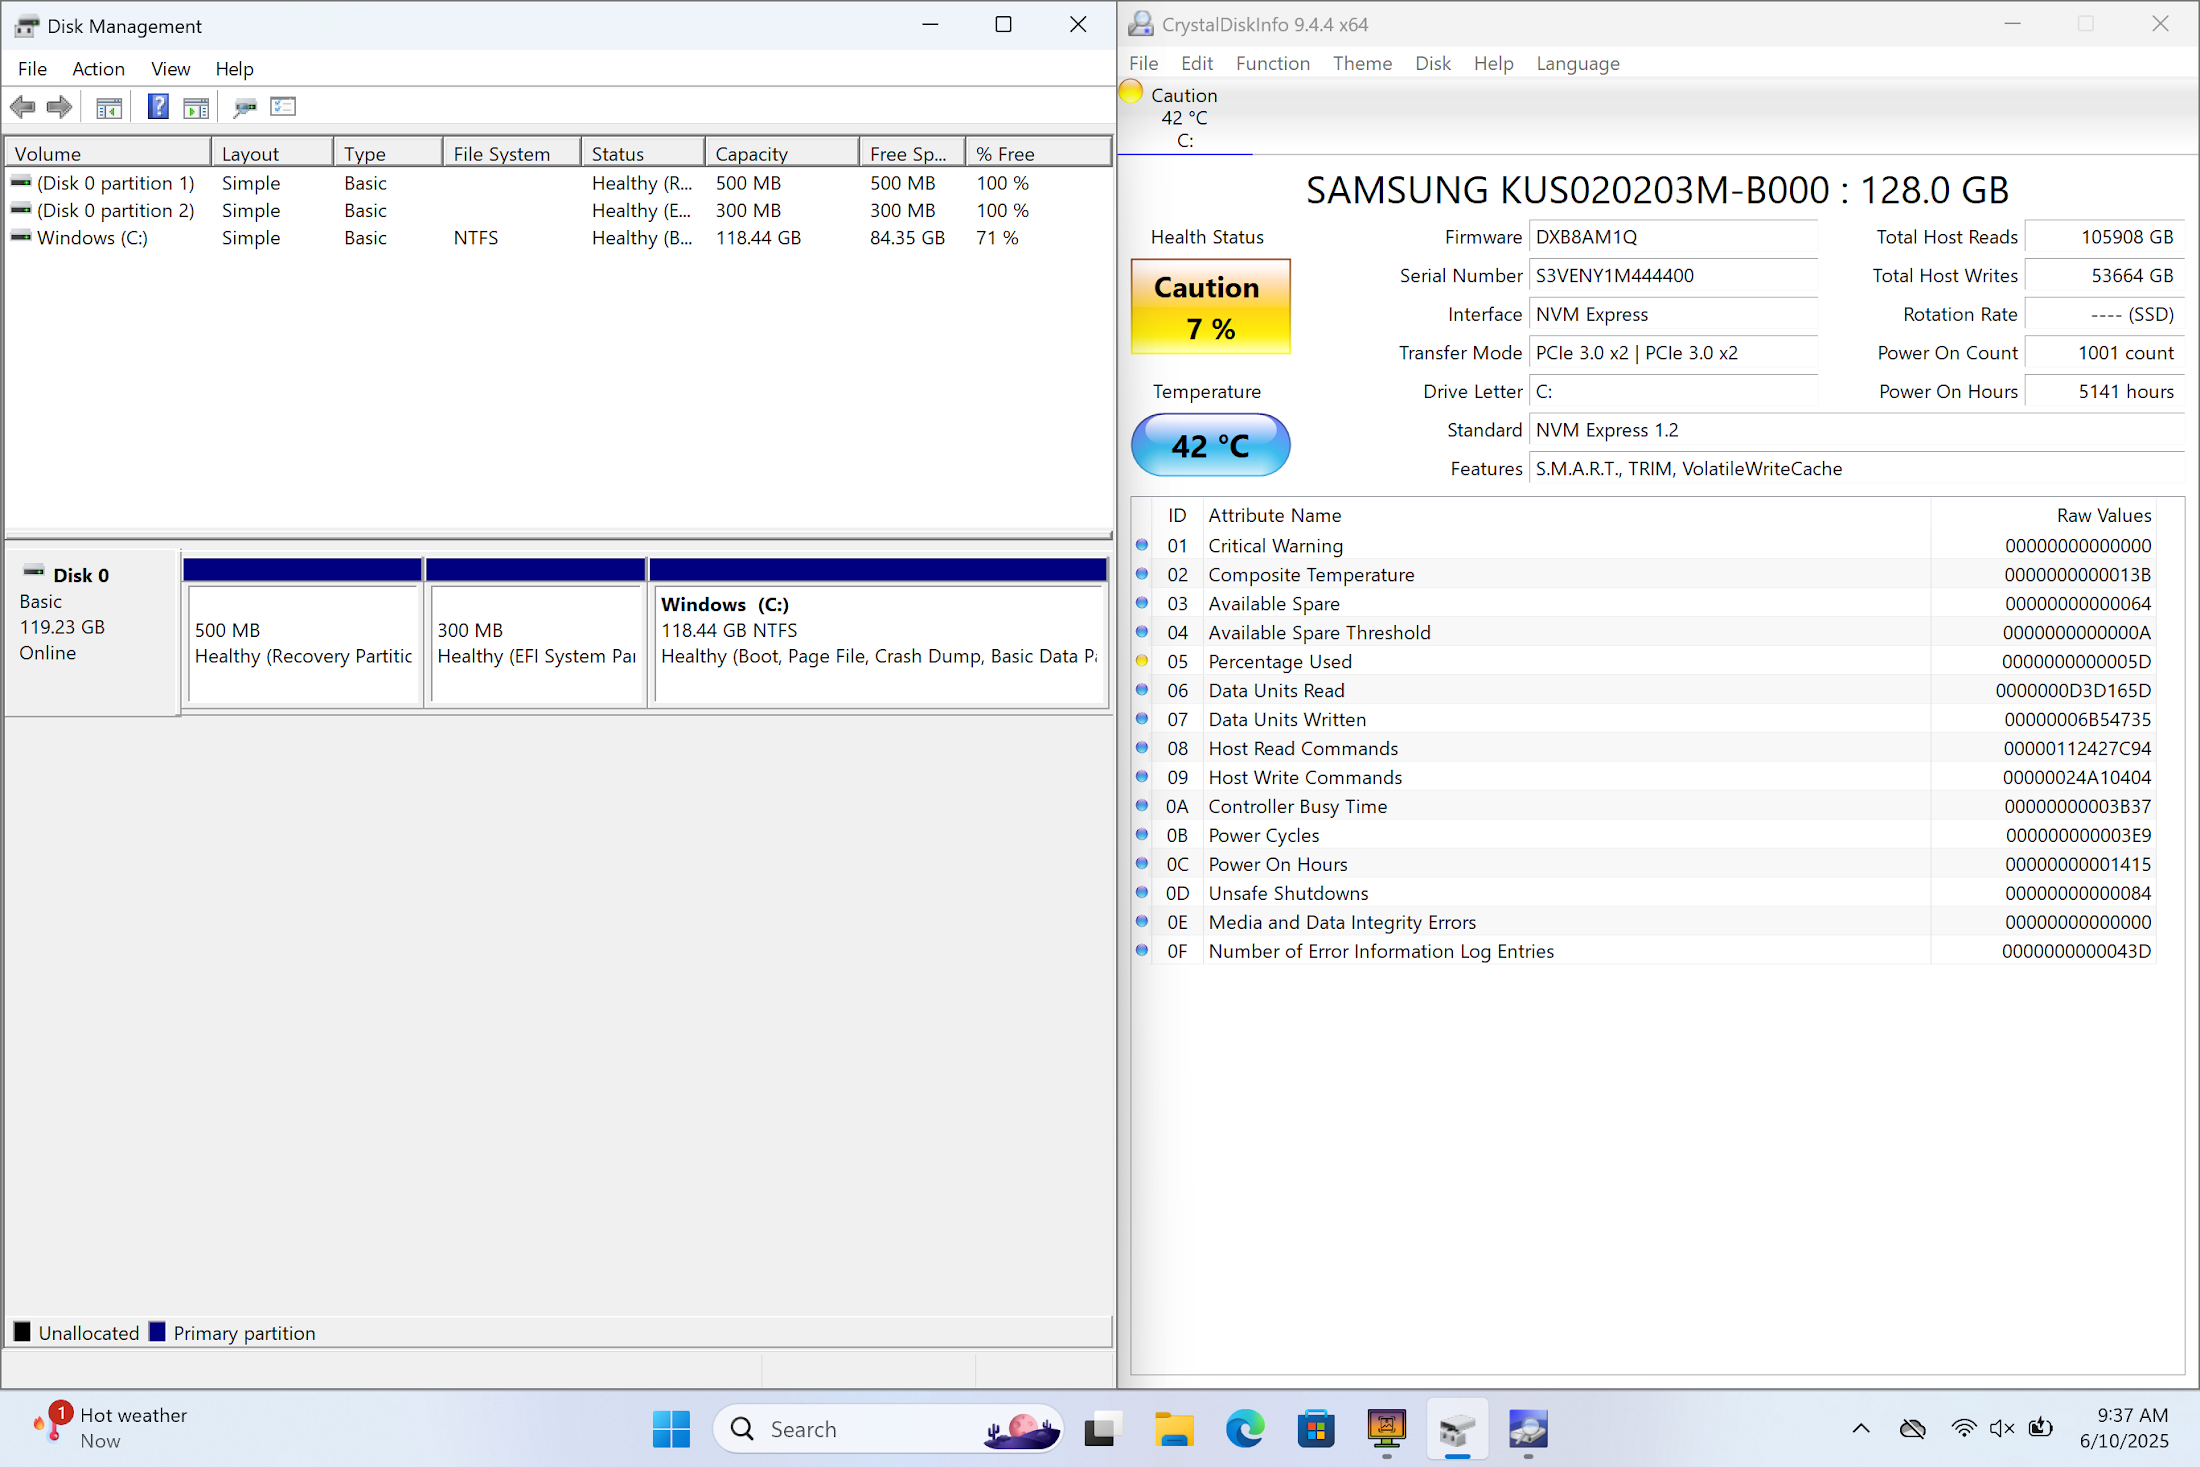This screenshot has height=1467, width=2200.
Task: Open the Windows Start button
Action: coord(671,1429)
